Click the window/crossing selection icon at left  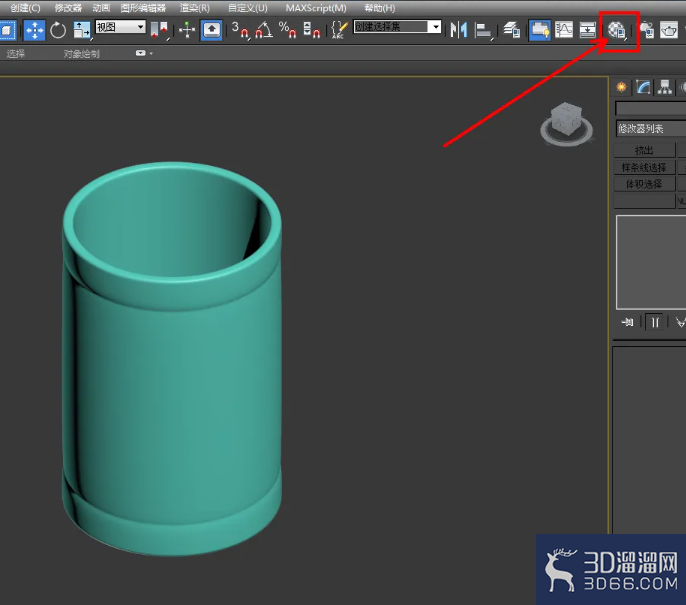pyautogui.click(x=7, y=30)
